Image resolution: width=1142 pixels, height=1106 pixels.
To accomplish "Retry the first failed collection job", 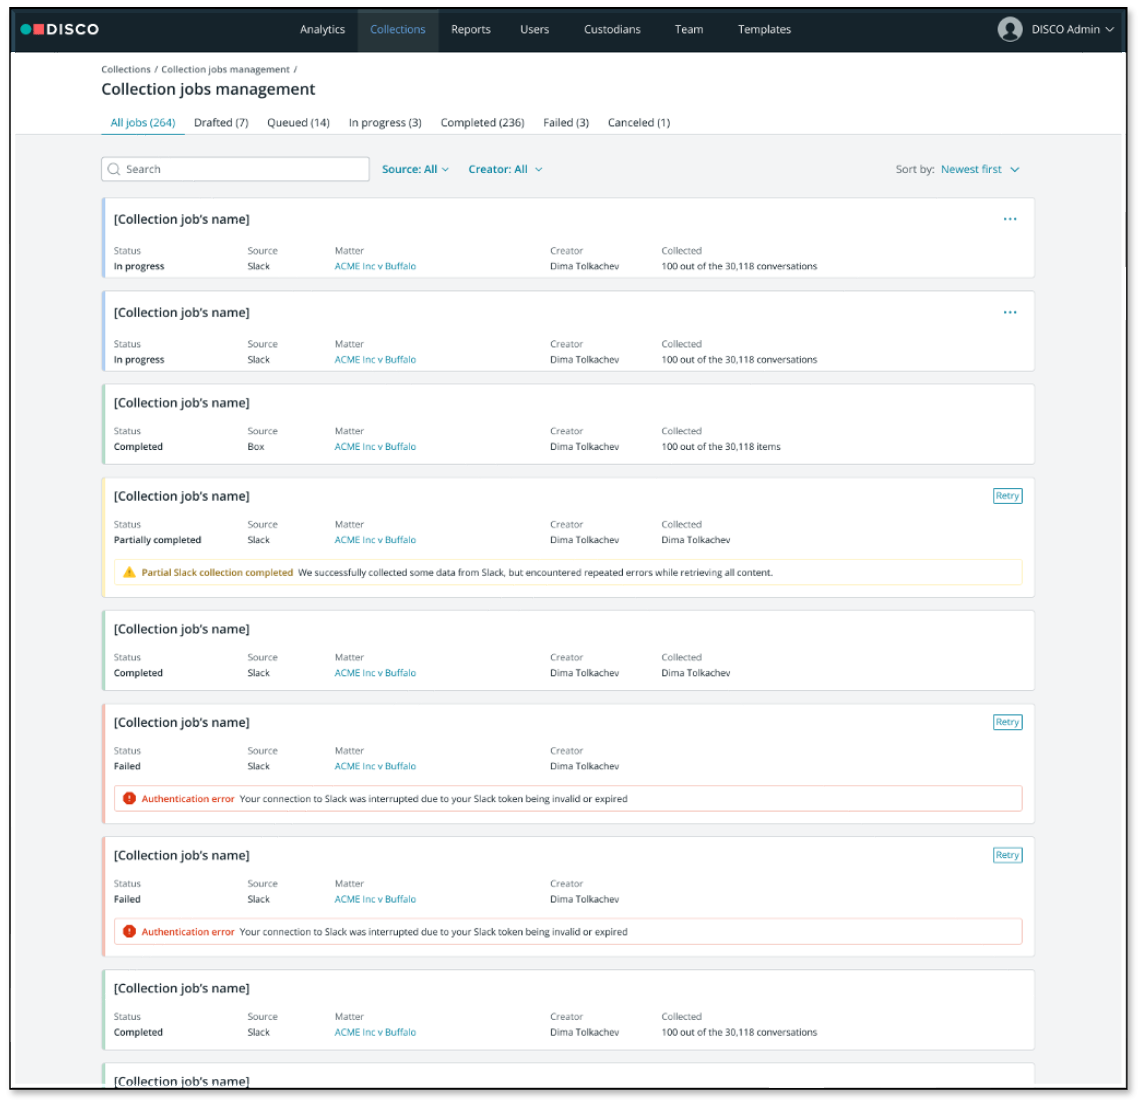I will pyautogui.click(x=1007, y=722).
